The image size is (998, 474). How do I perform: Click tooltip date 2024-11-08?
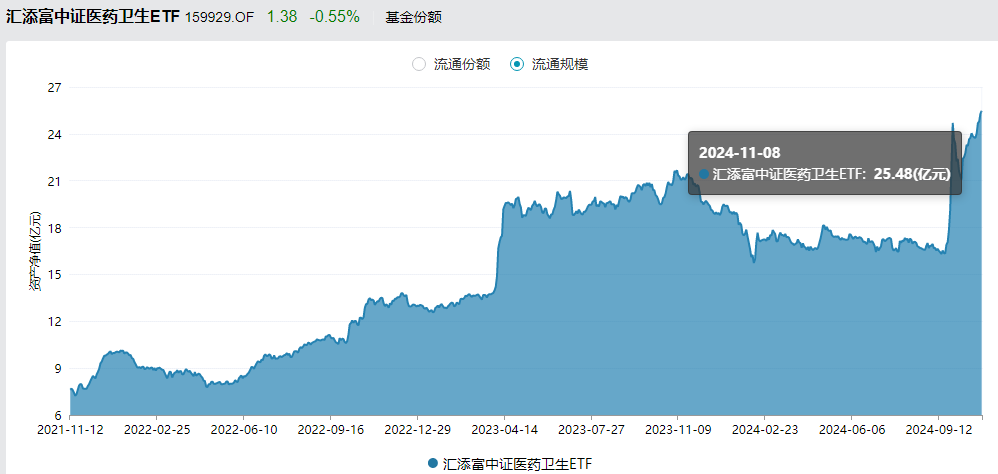739,153
